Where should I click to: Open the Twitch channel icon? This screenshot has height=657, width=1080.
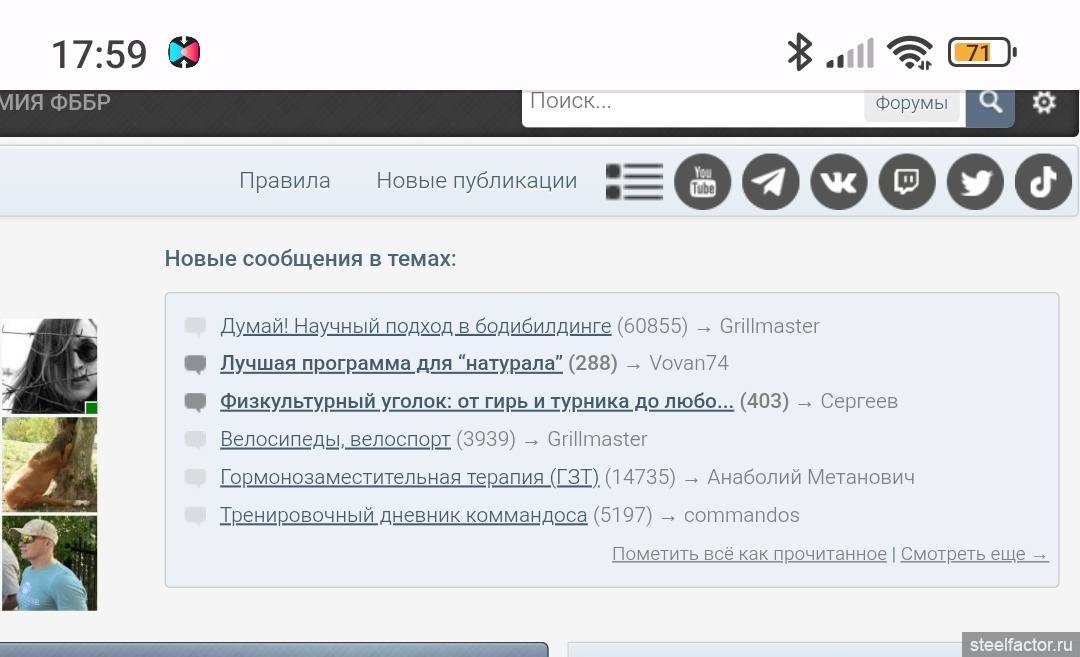click(906, 182)
